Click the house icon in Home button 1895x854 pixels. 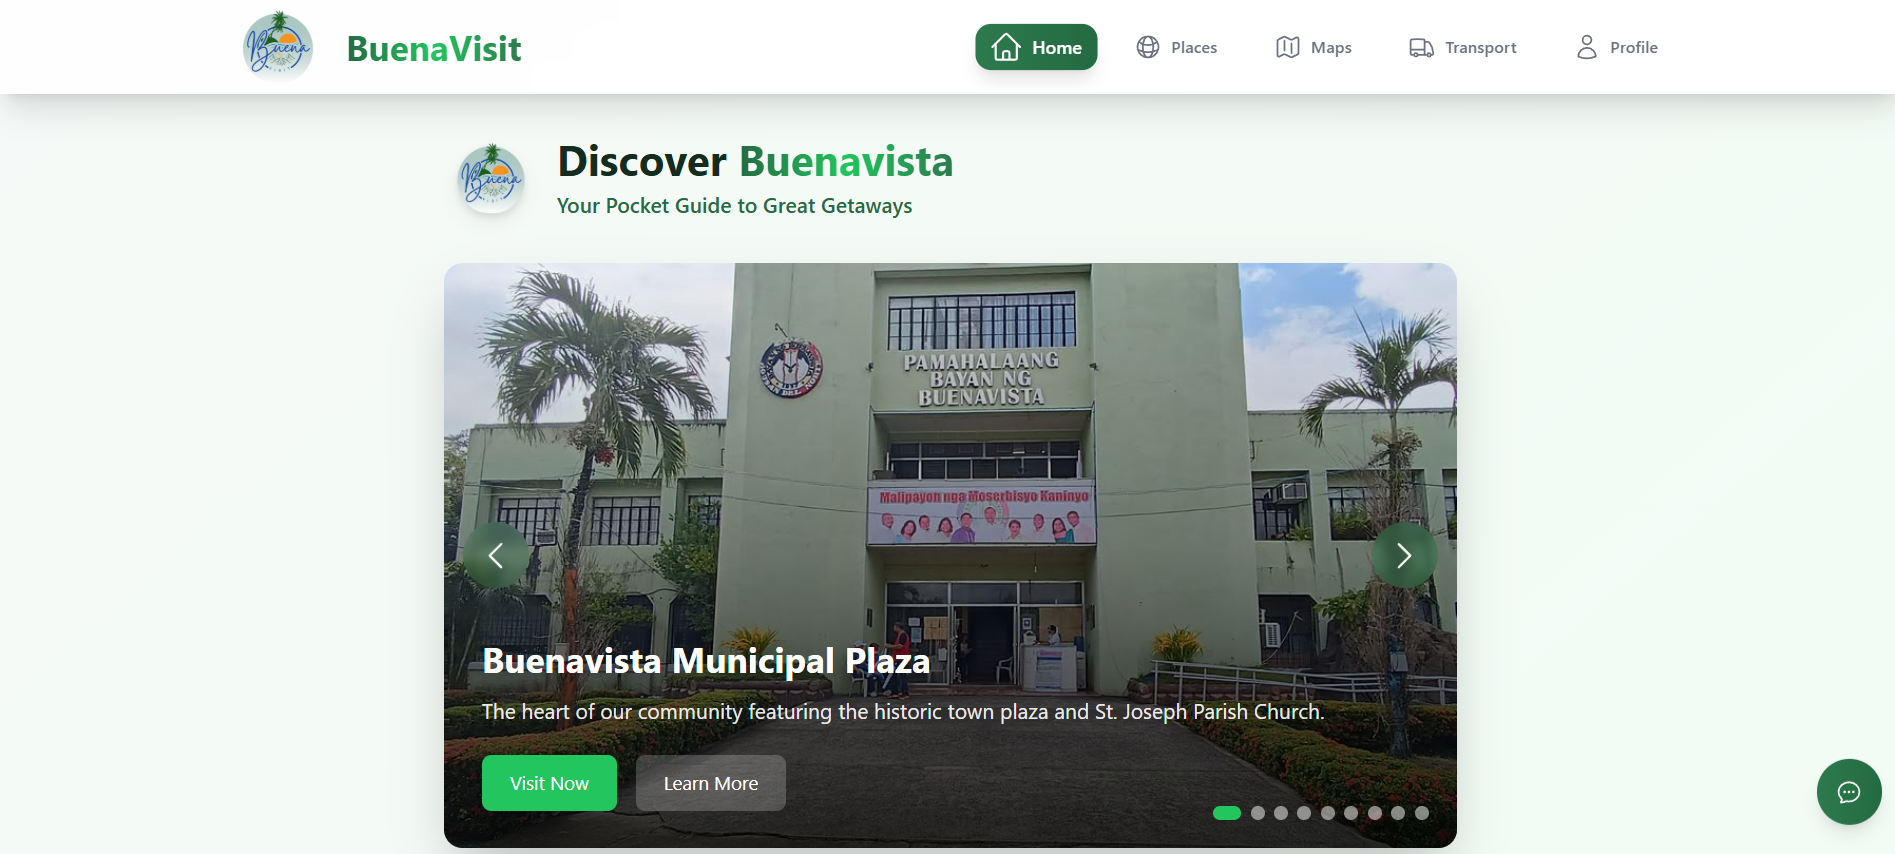point(1006,47)
